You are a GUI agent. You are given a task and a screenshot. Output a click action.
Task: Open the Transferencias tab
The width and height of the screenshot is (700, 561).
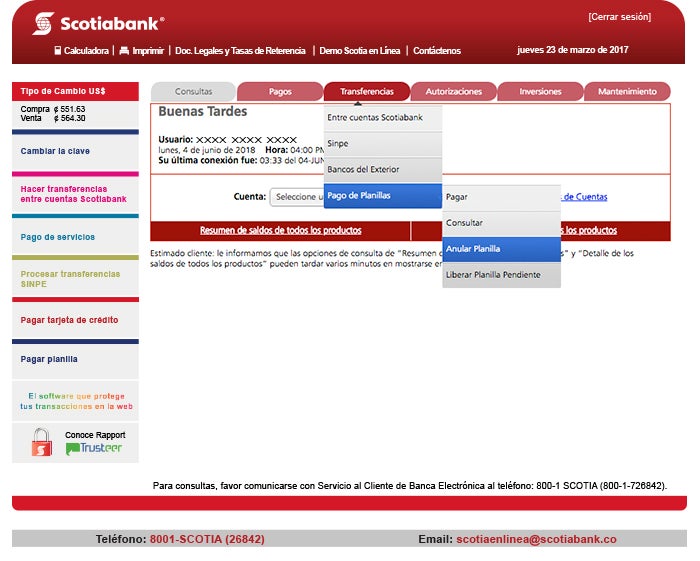366,91
